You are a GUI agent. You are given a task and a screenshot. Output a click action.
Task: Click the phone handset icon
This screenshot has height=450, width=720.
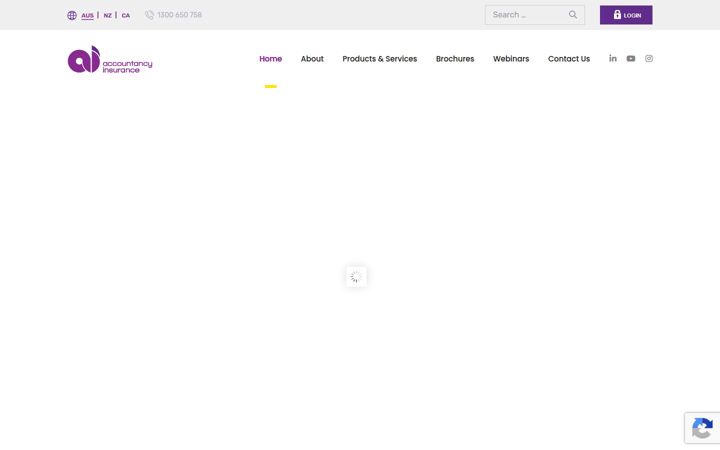149,15
